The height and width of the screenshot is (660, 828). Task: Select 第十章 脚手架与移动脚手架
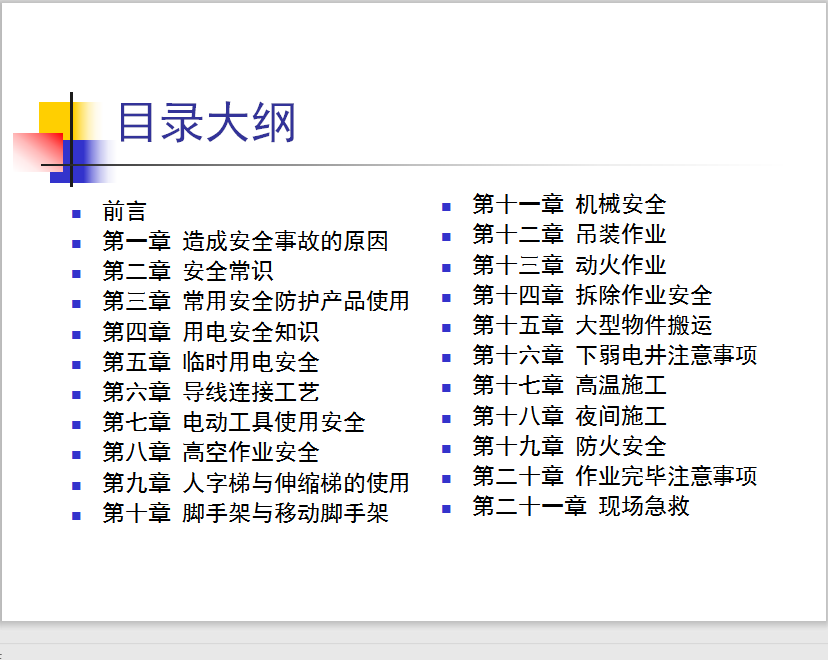point(246,513)
